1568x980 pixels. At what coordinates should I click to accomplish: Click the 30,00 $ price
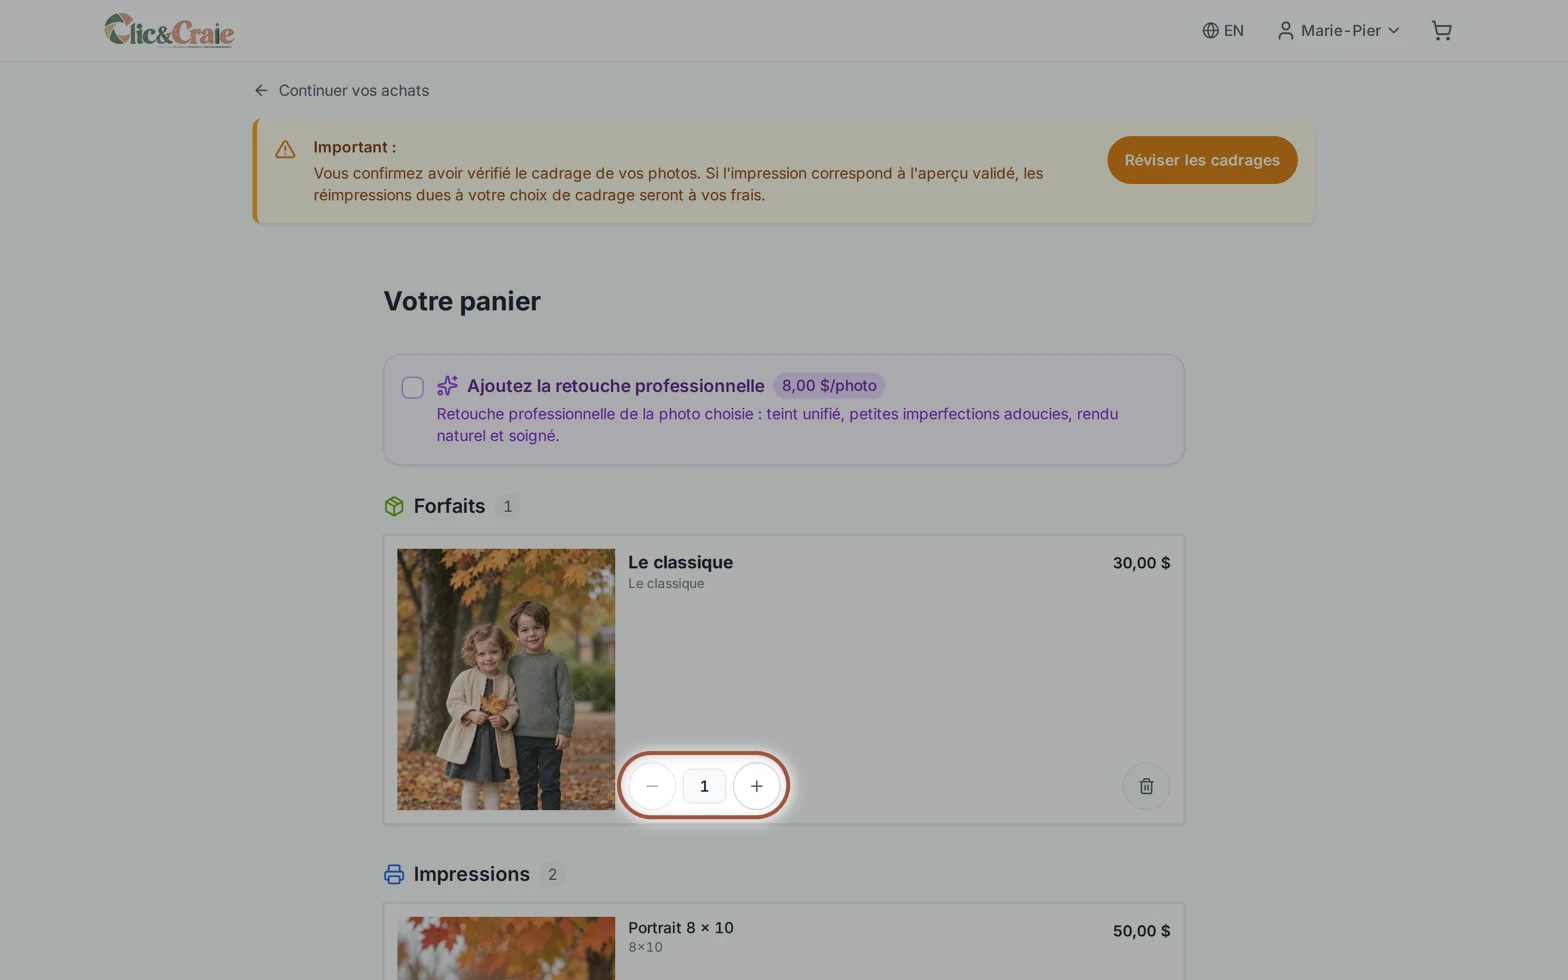pyautogui.click(x=1141, y=563)
